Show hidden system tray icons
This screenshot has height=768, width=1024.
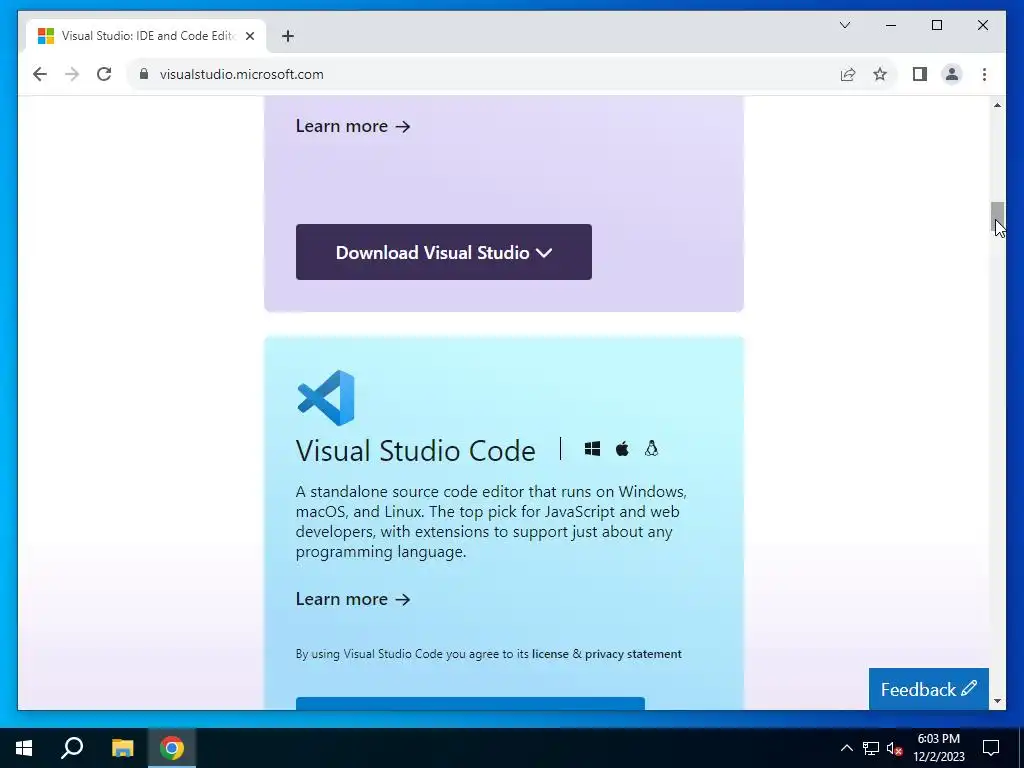pyautogui.click(x=846, y=748)
